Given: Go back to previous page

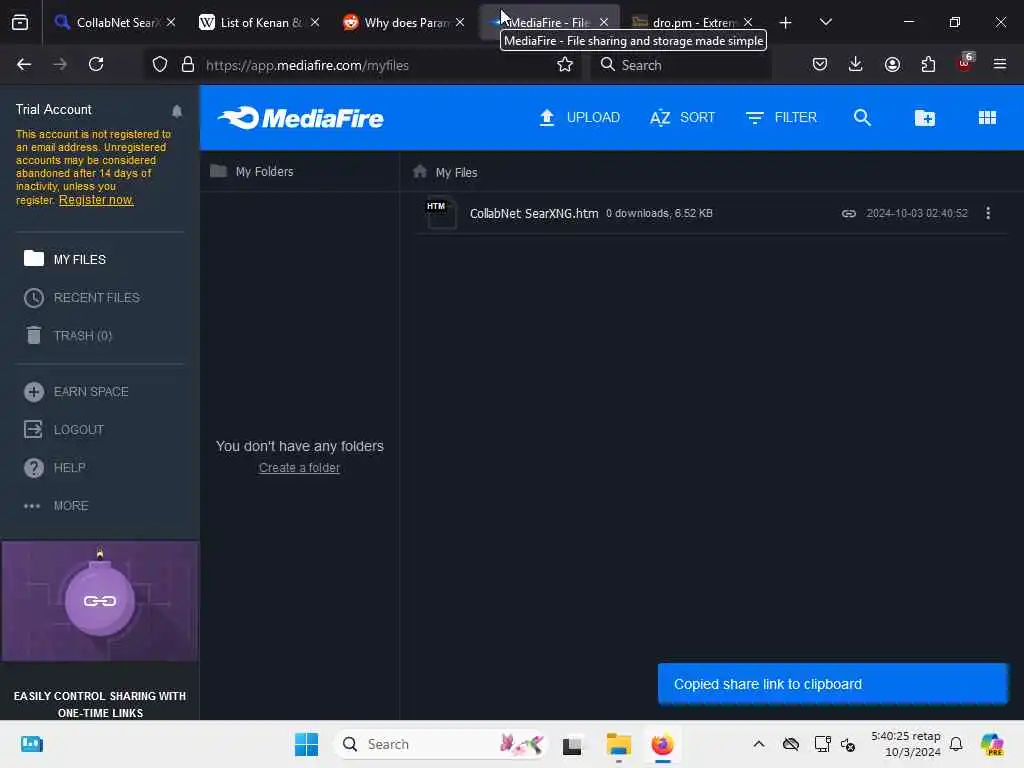Looking at the screenshot, I should 24,64.
